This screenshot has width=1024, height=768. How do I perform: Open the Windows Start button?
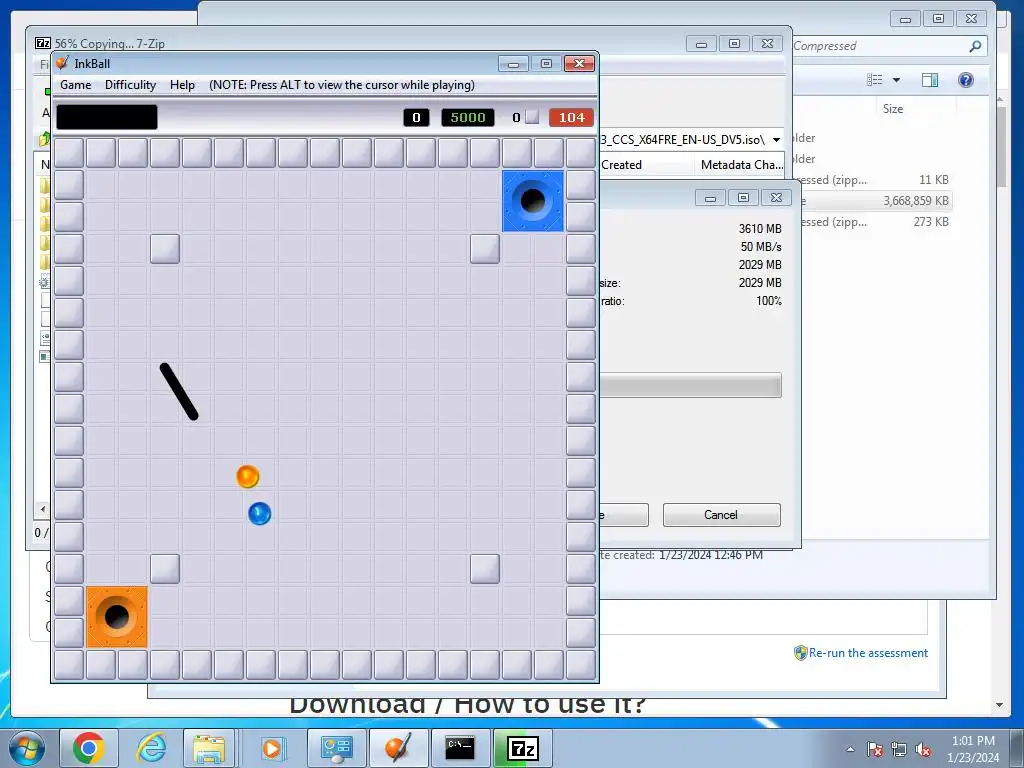(x=27, y=748)
